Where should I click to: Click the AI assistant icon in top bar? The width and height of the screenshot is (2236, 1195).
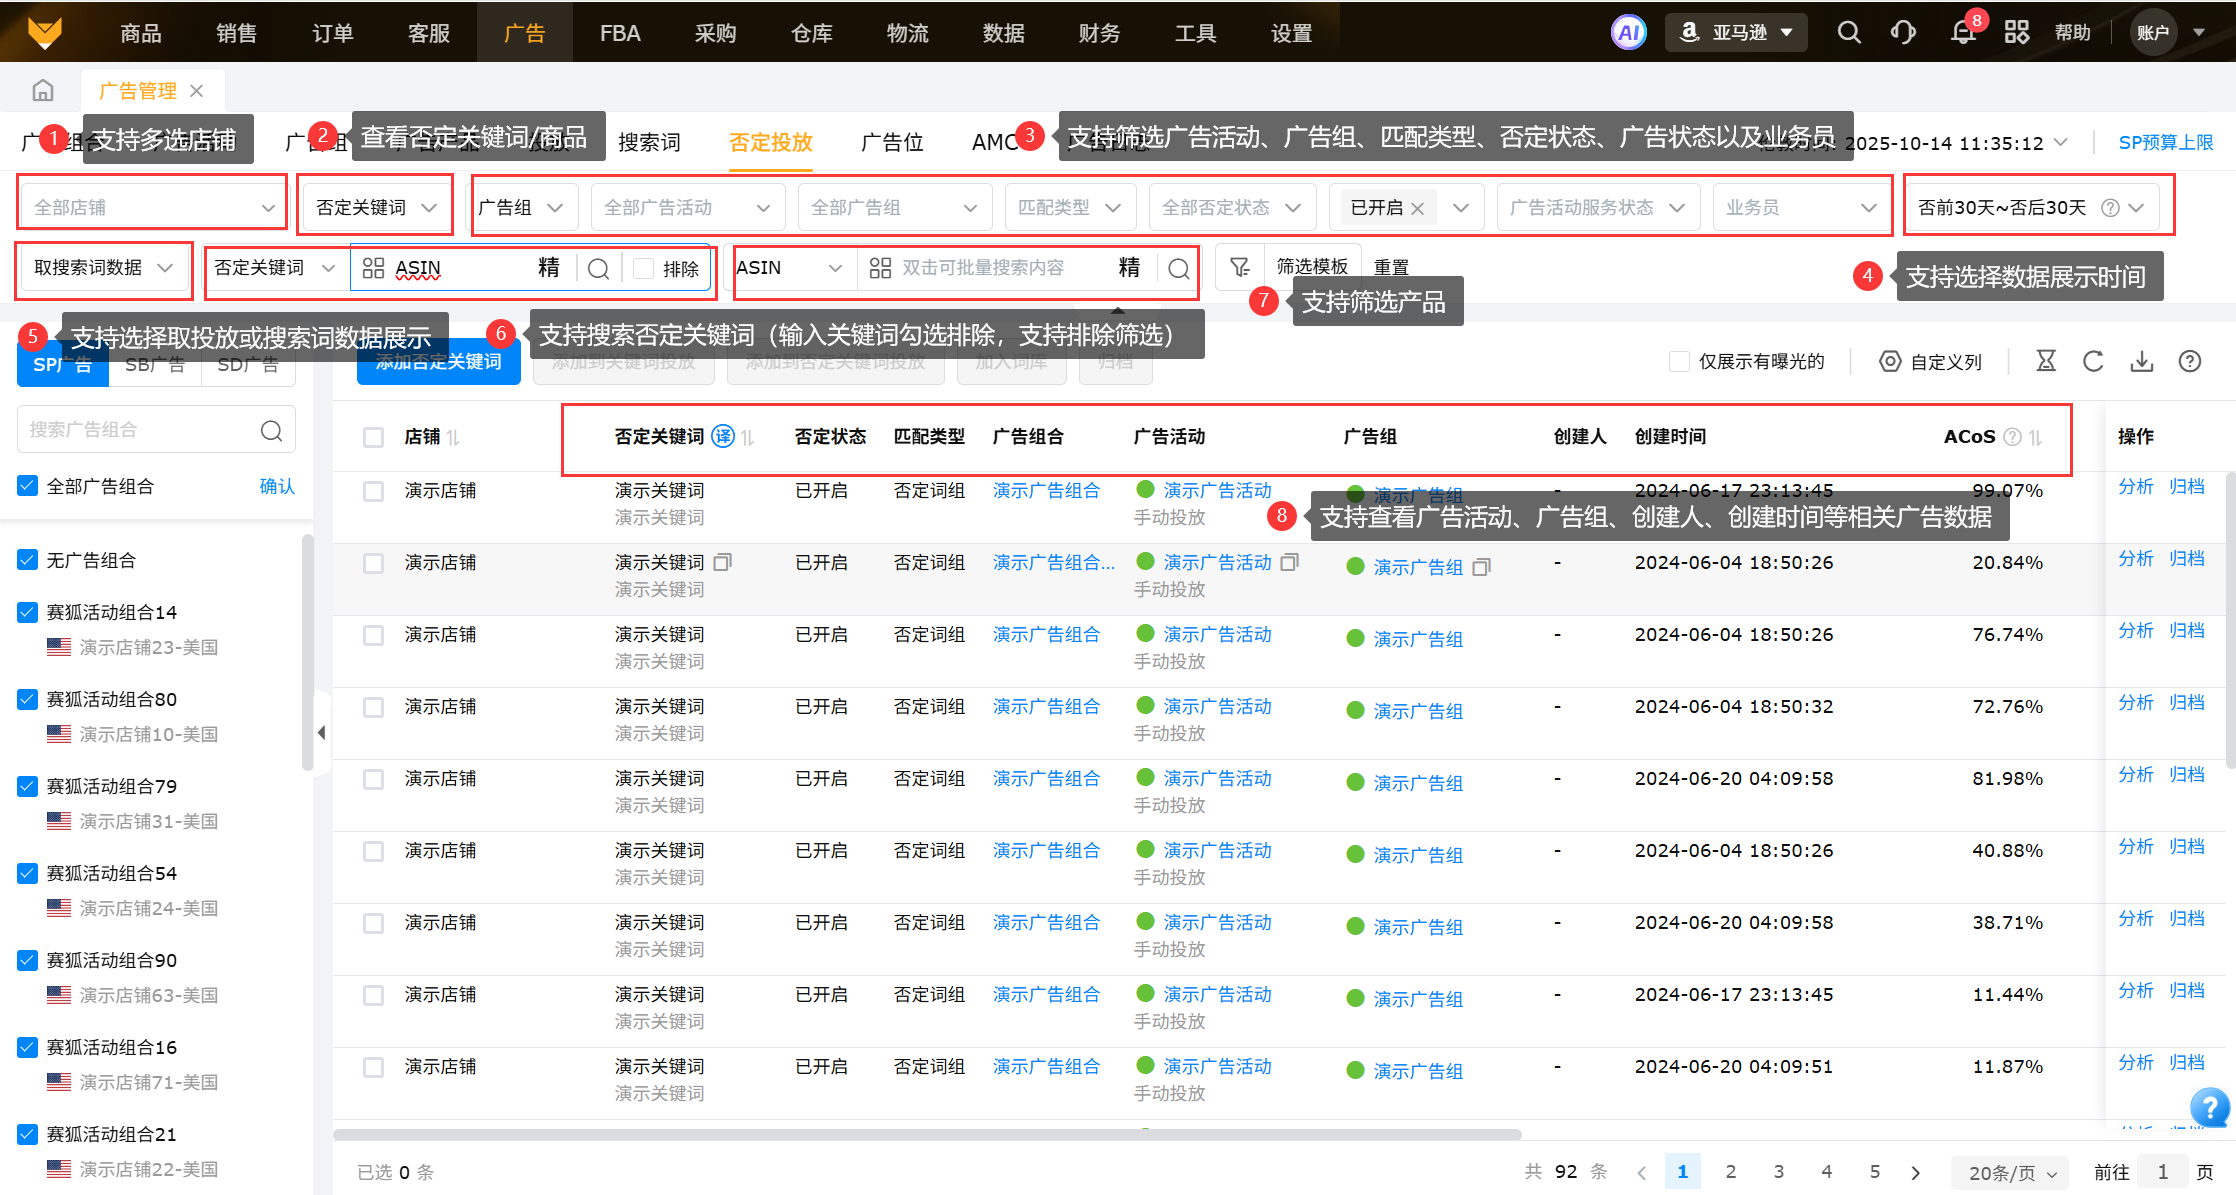point(1628,33)
